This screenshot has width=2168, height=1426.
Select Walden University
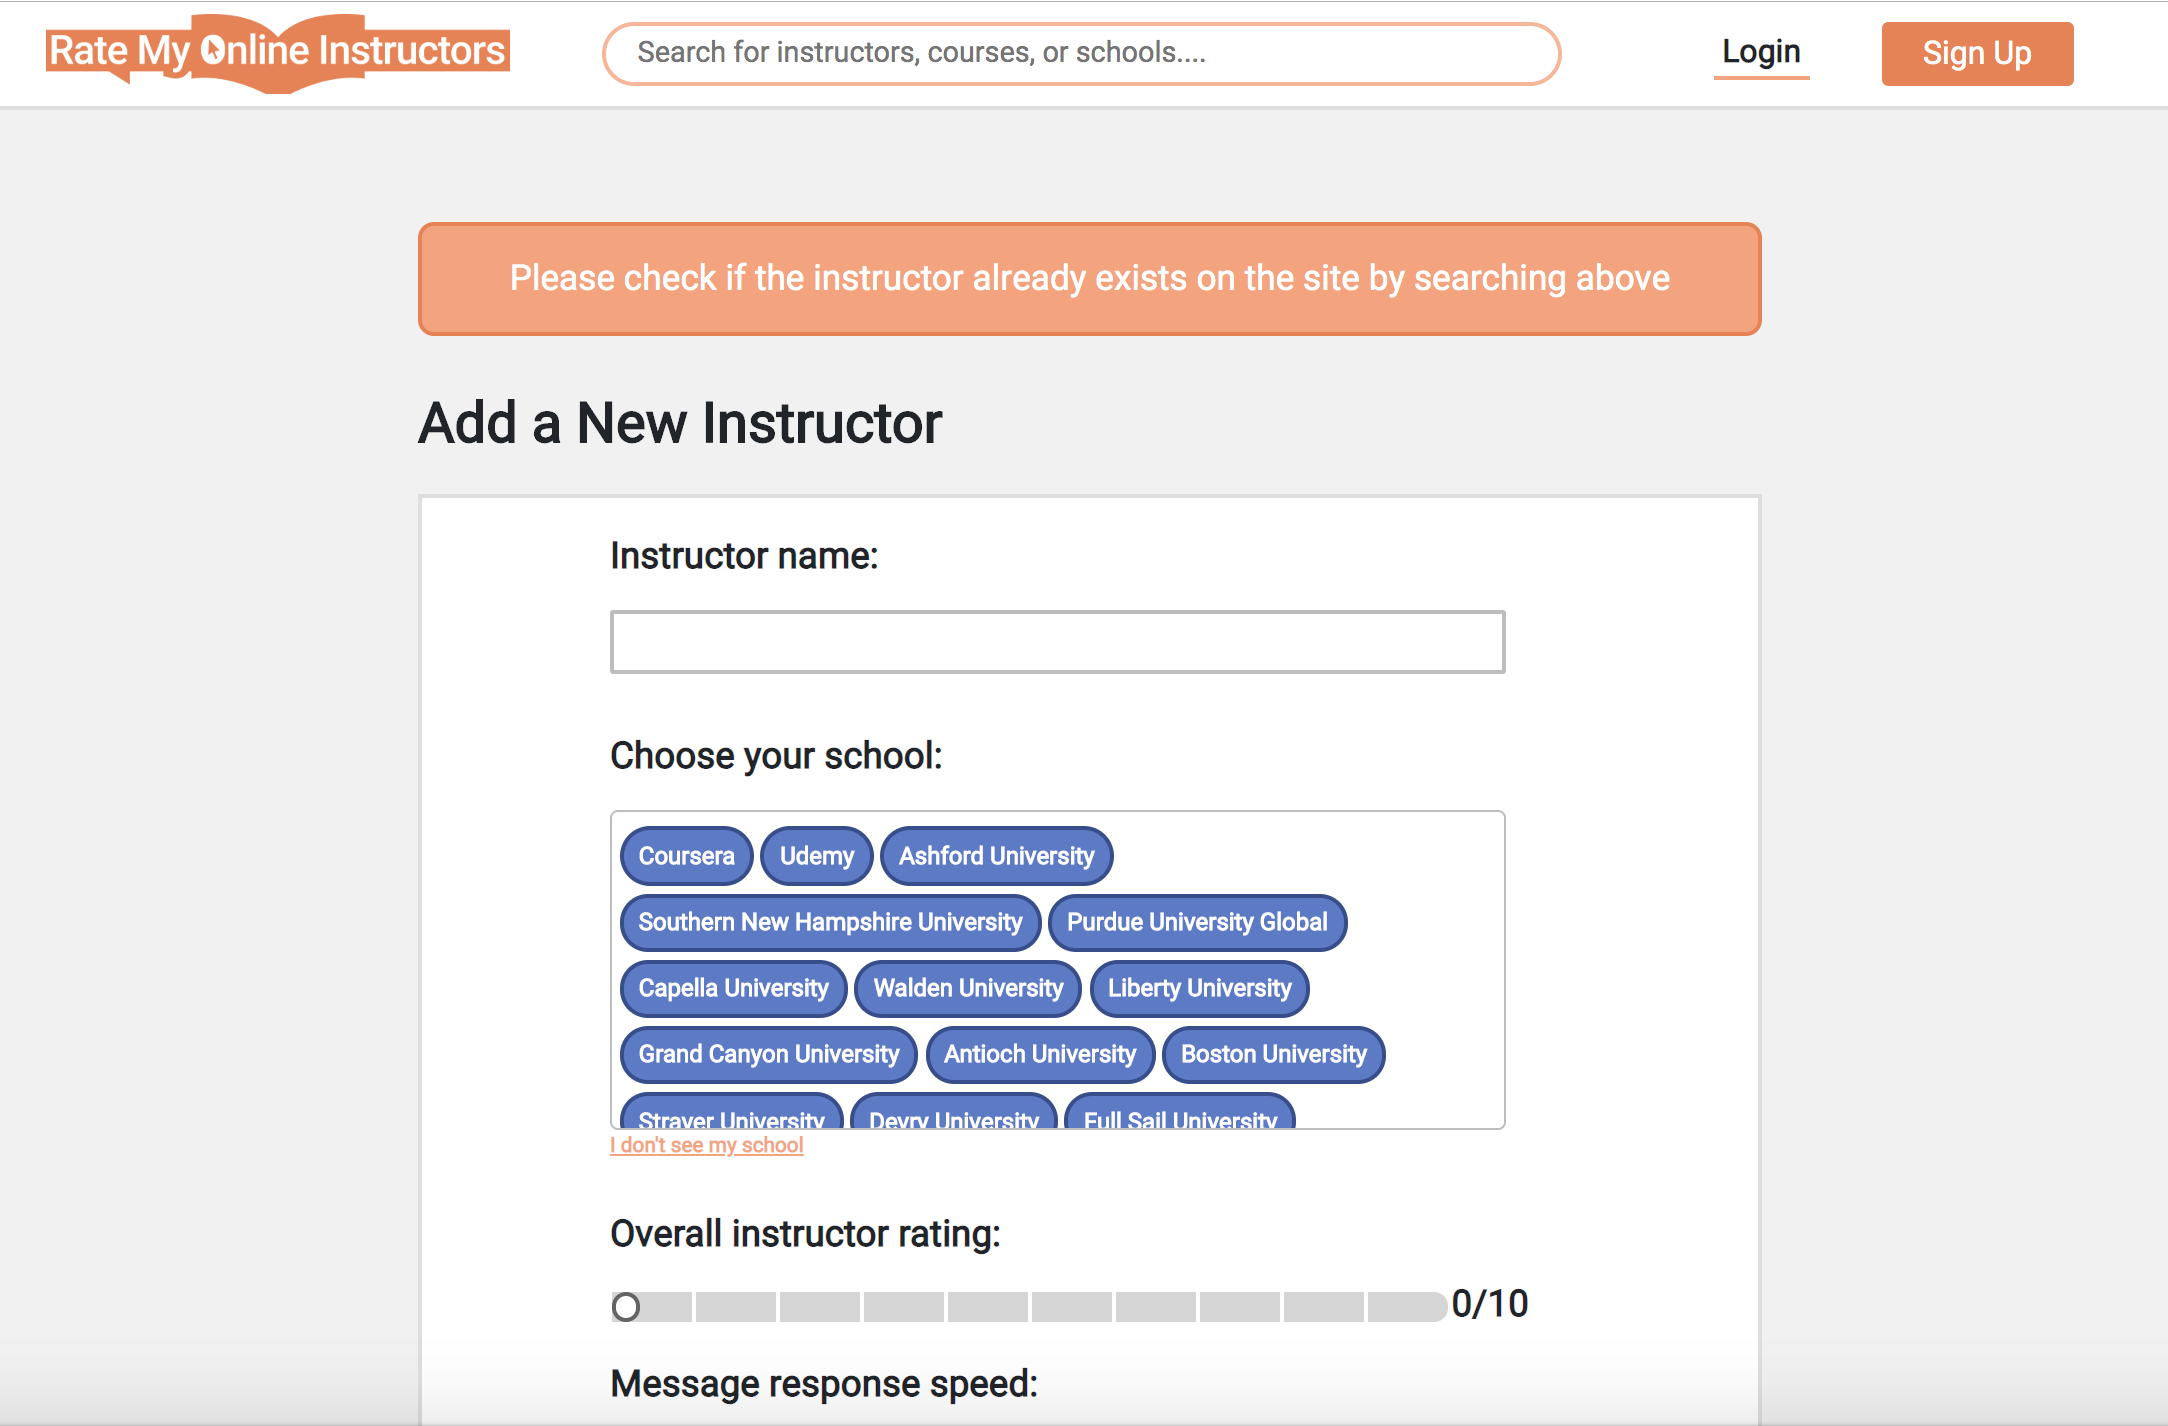(967, 988)
